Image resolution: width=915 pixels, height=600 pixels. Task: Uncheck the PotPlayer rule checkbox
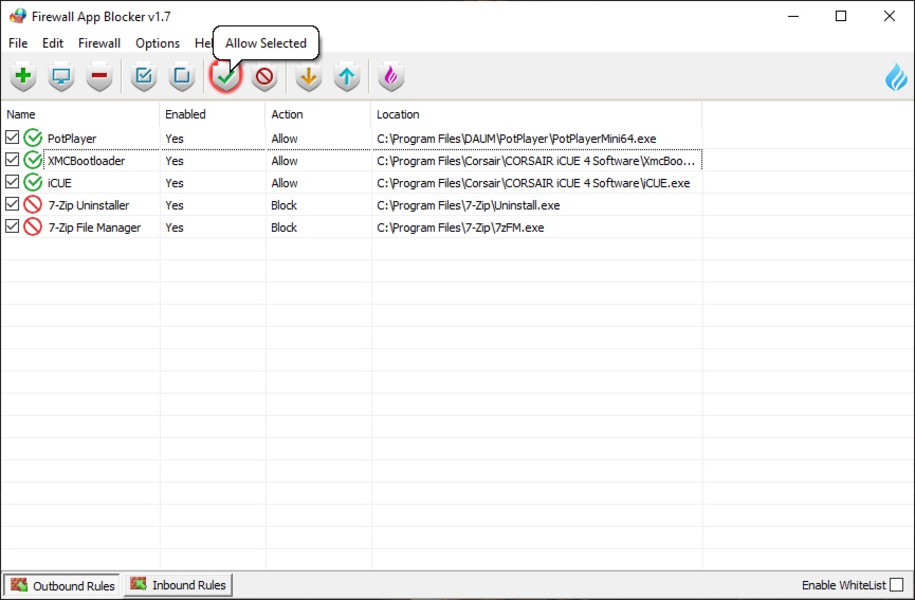(x=12, y=138)
